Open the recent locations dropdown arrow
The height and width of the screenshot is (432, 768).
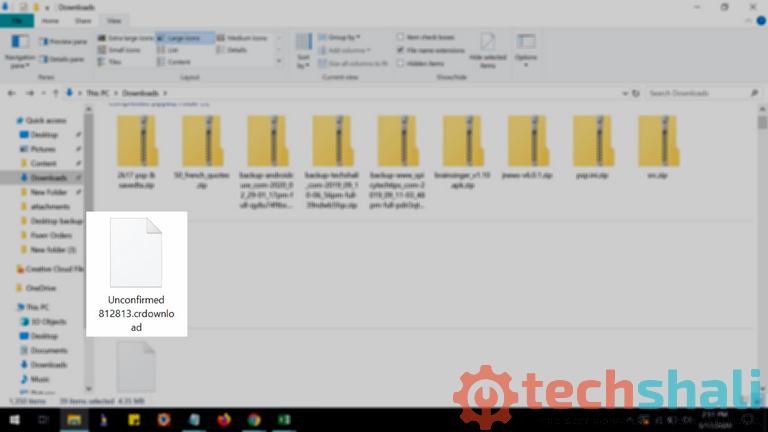click(44, 93)
